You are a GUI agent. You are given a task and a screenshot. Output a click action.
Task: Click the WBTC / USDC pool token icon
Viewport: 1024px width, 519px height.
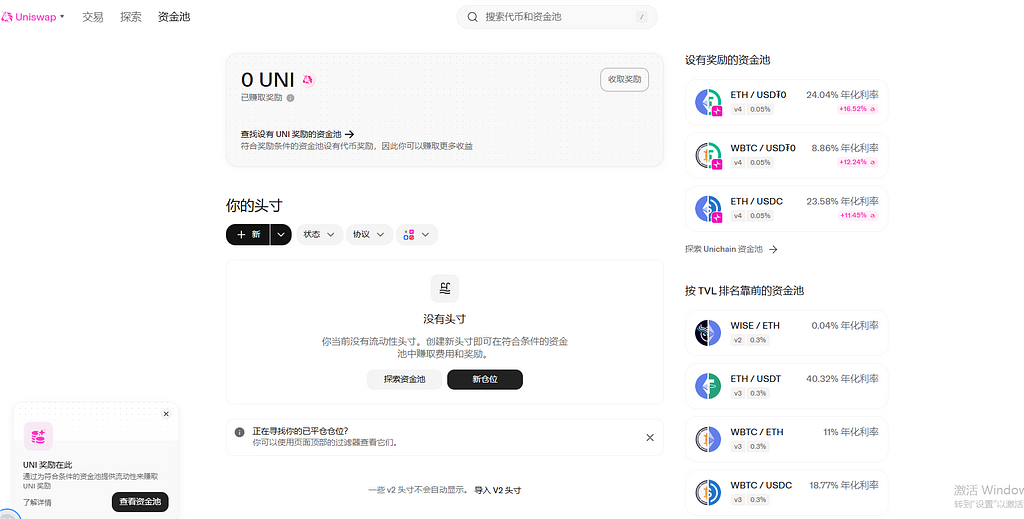click(x=708, y=492)
